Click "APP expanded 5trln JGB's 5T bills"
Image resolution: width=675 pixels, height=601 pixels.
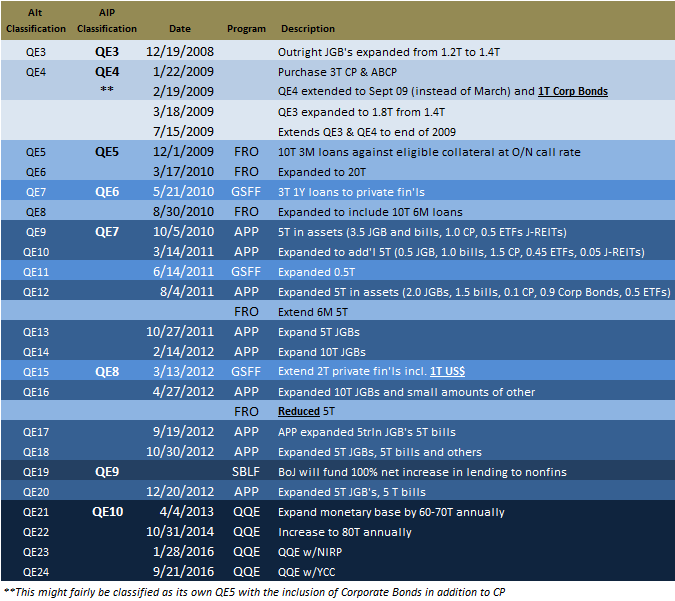pos(367,432)
